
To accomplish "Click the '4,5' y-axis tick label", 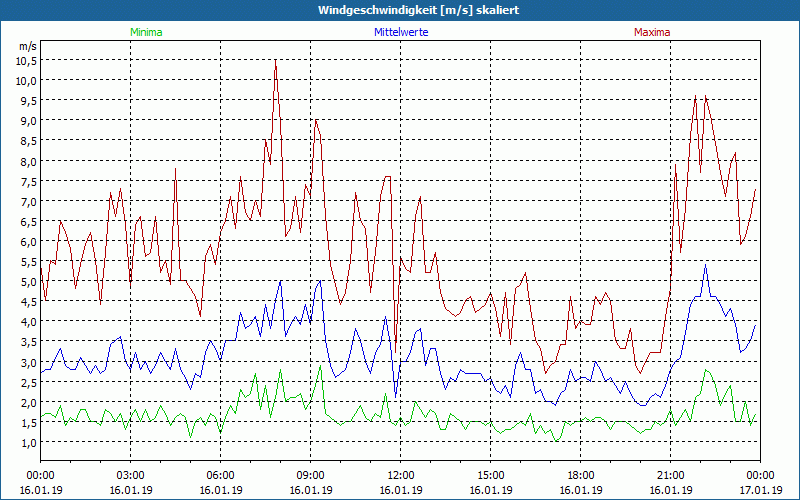I will point(29,302).
